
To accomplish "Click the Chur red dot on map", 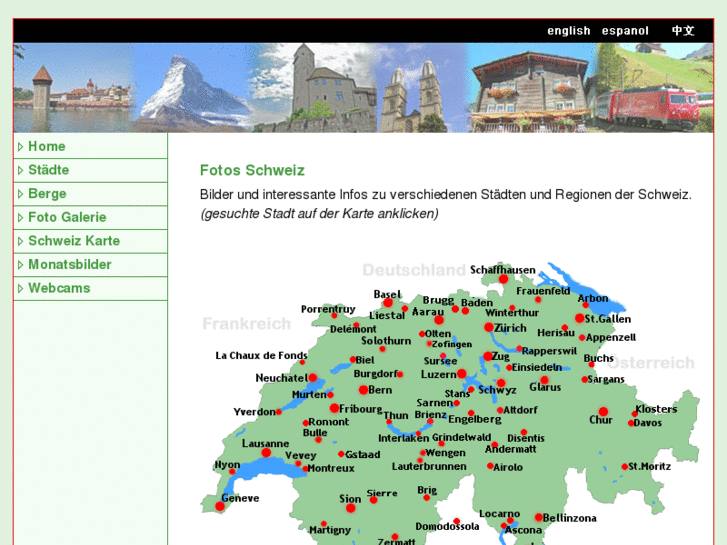I will [x=603, y=411].
